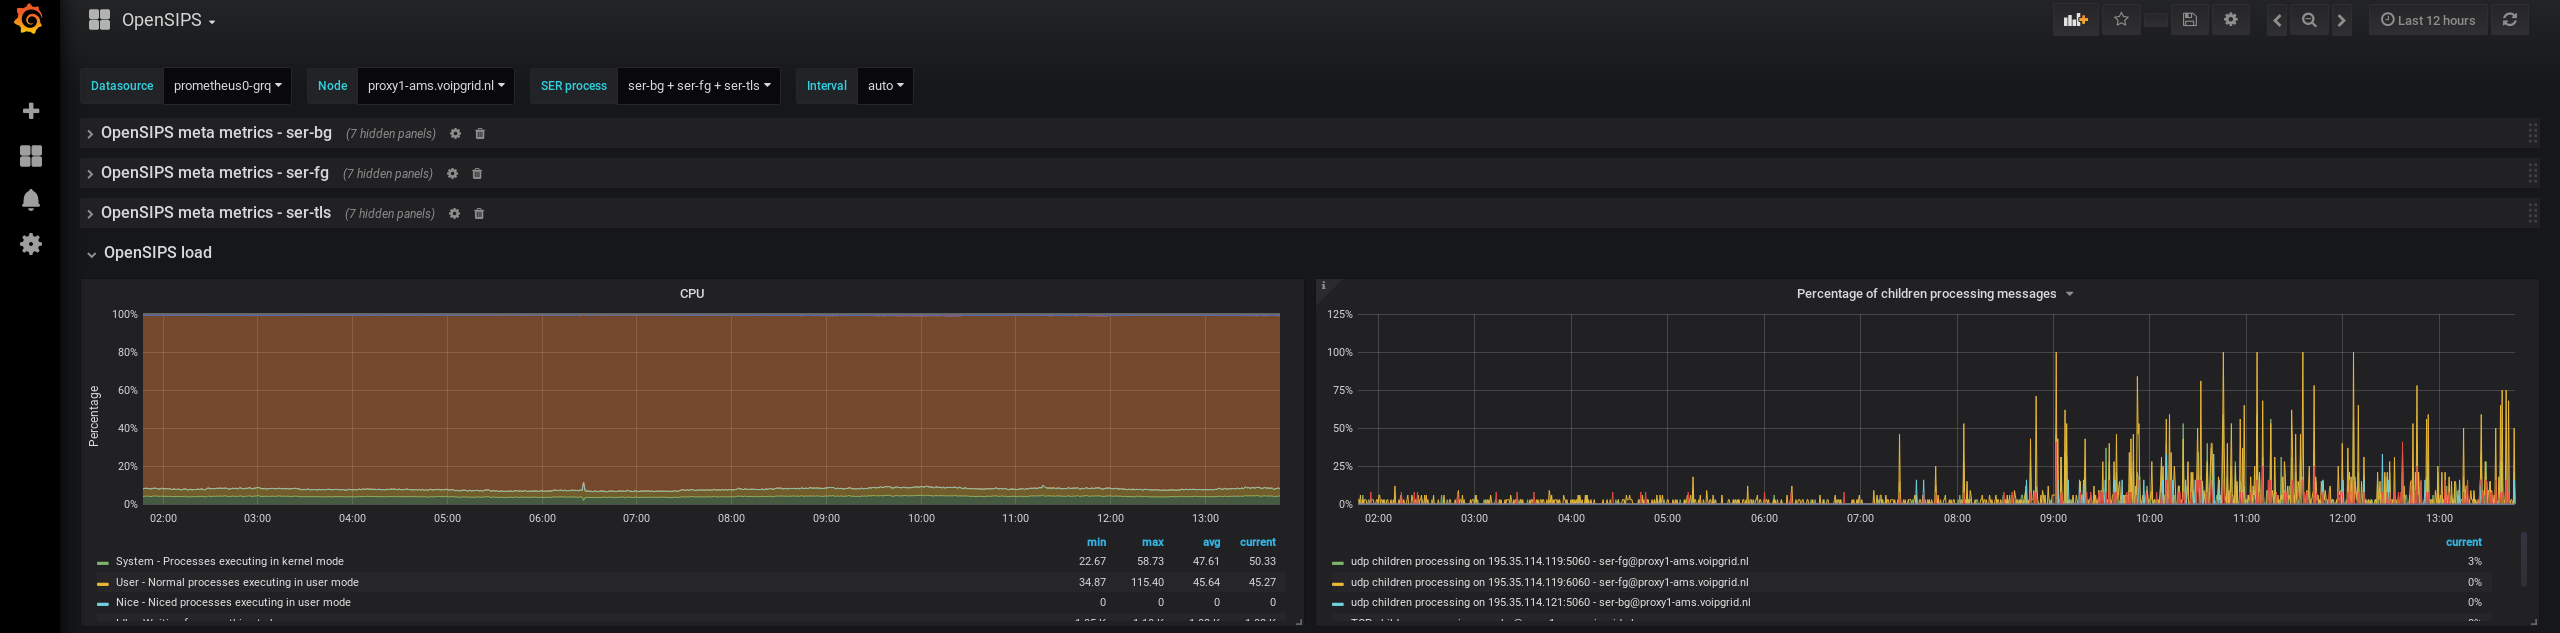Click the 115.40 max value for User

[x=1147, y=582]
